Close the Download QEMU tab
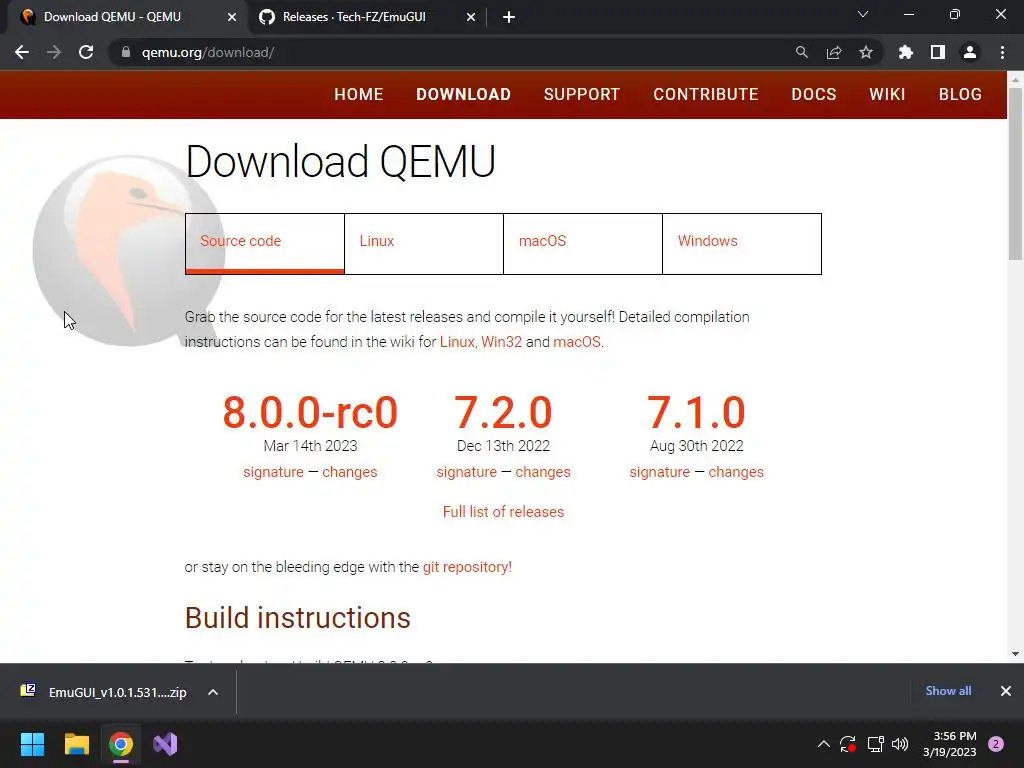 click(x=232, y=17)
